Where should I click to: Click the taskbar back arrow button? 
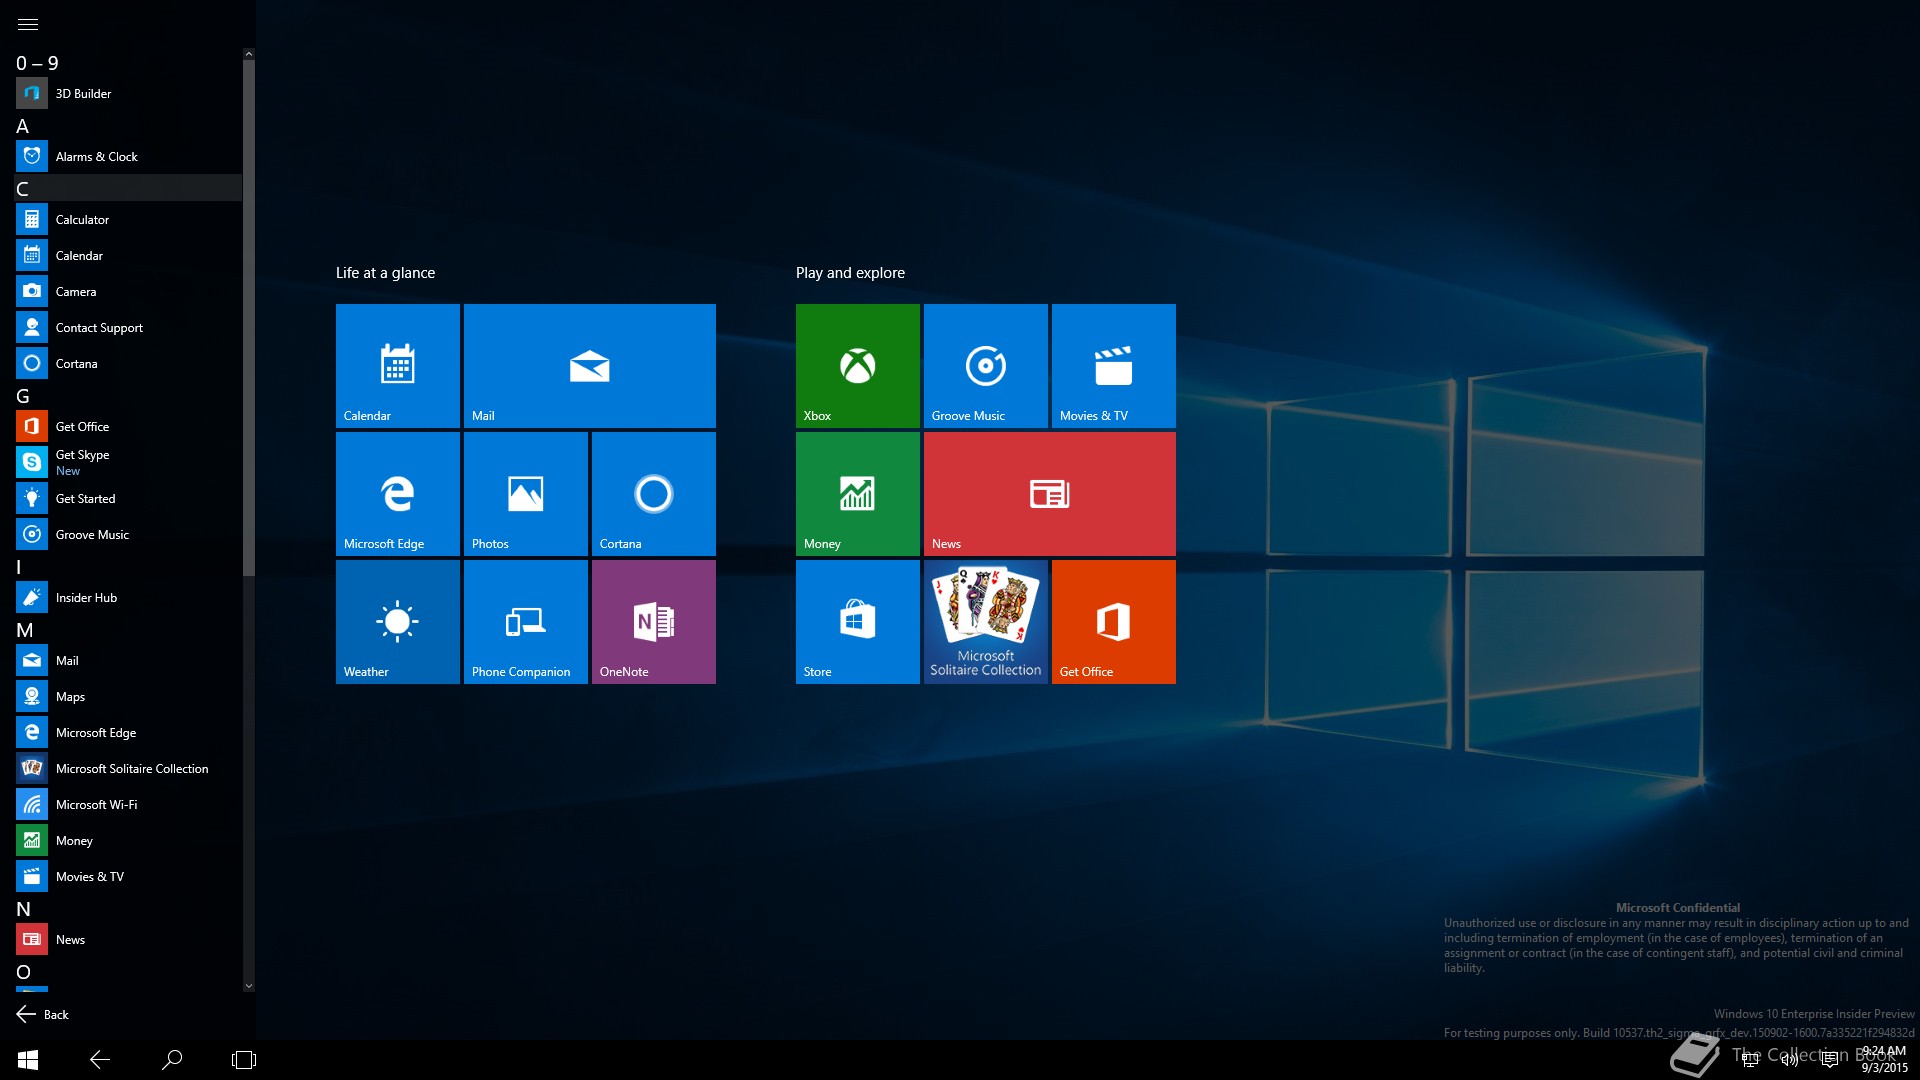(x=100, y=1060)
